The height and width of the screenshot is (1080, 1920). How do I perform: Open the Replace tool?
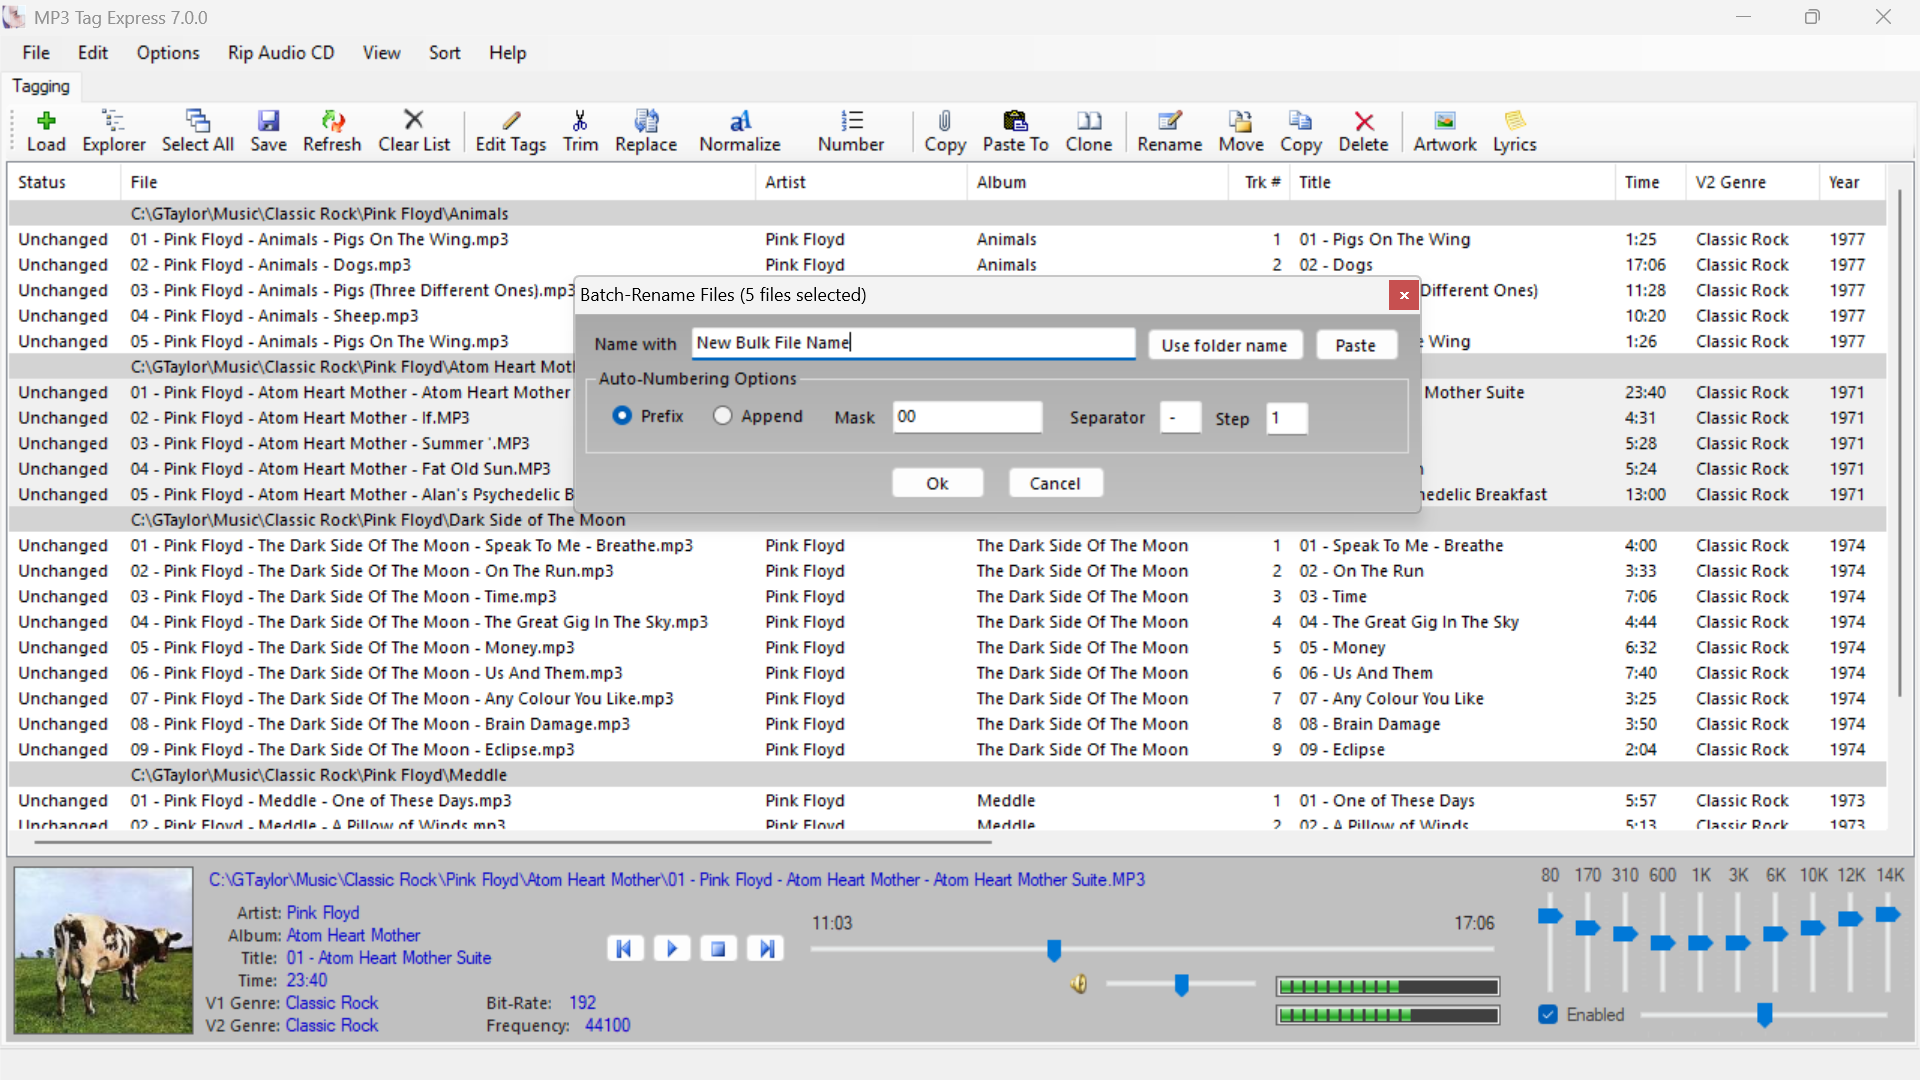click(x=646, y=131)
